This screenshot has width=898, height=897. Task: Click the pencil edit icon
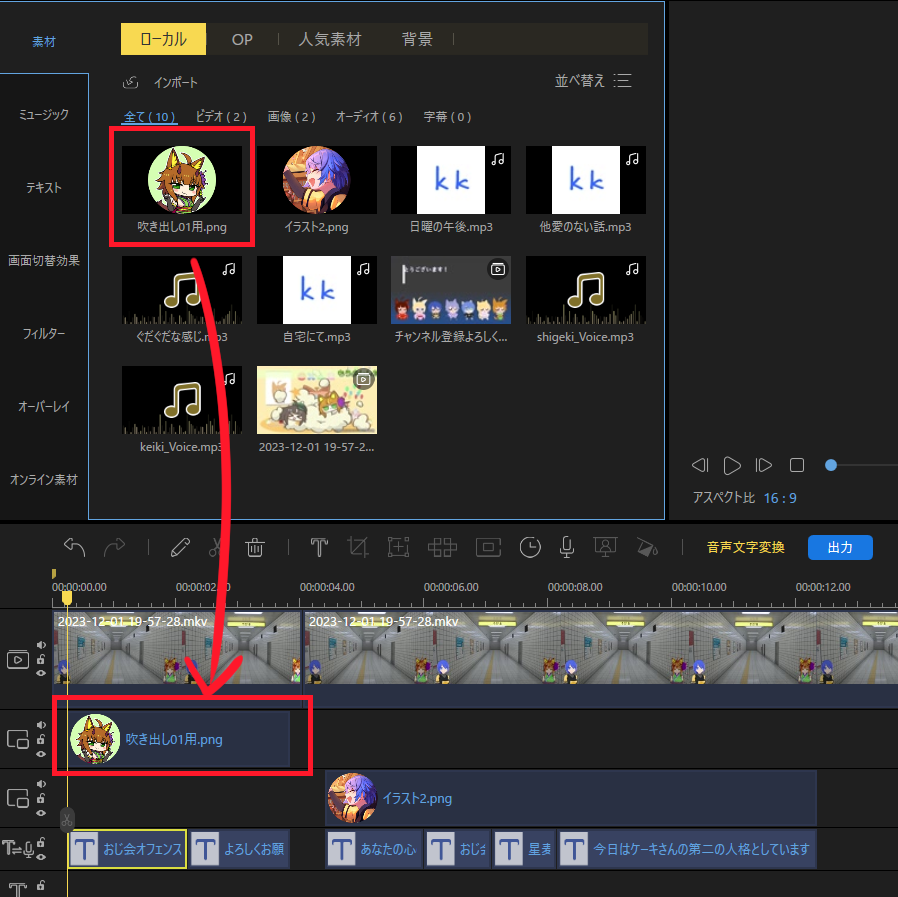(x=180, y=547)
